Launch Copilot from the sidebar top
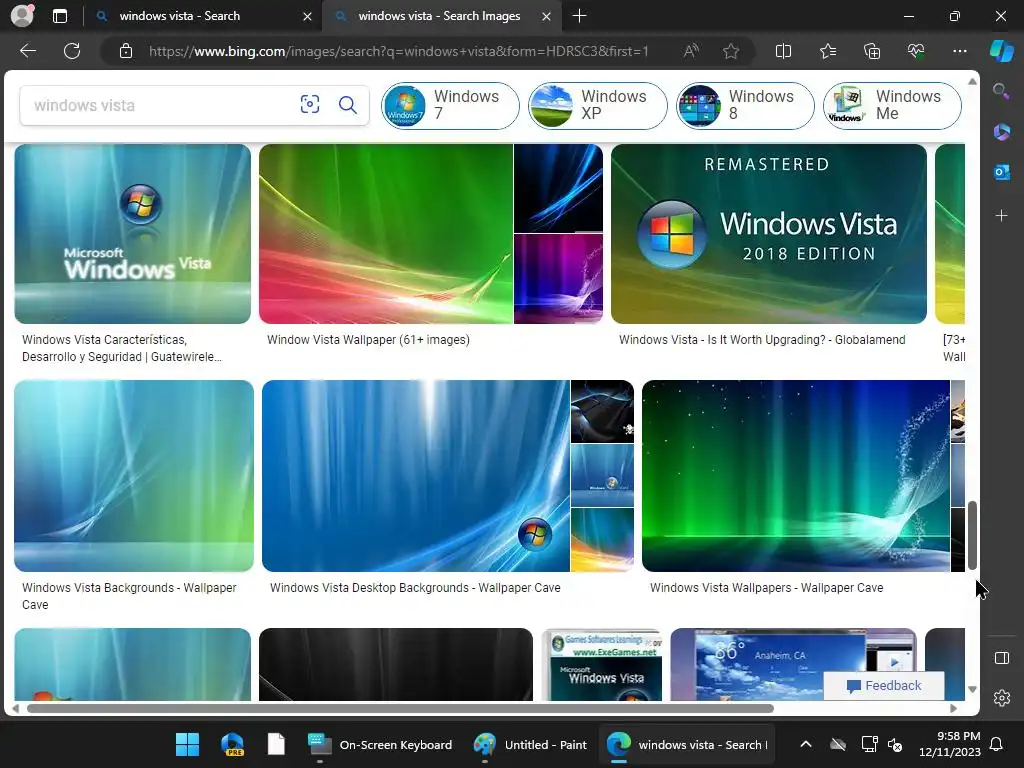This screenshot has height=768, width=1024. 1001,51
